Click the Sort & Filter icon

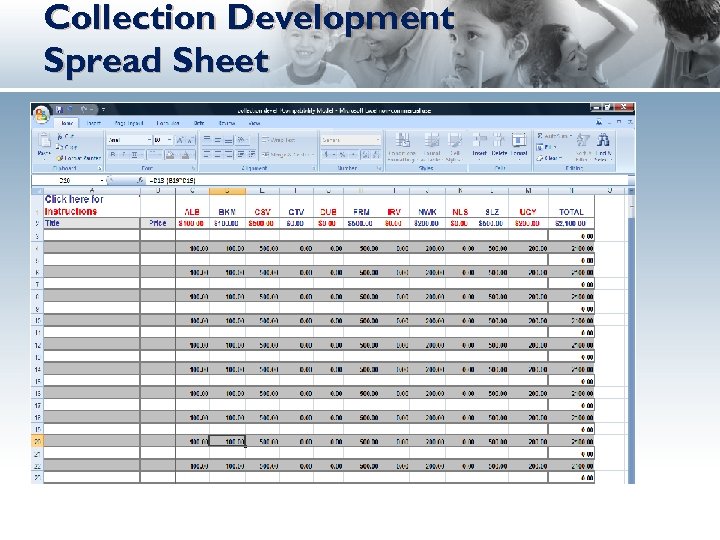pos(583,140)
